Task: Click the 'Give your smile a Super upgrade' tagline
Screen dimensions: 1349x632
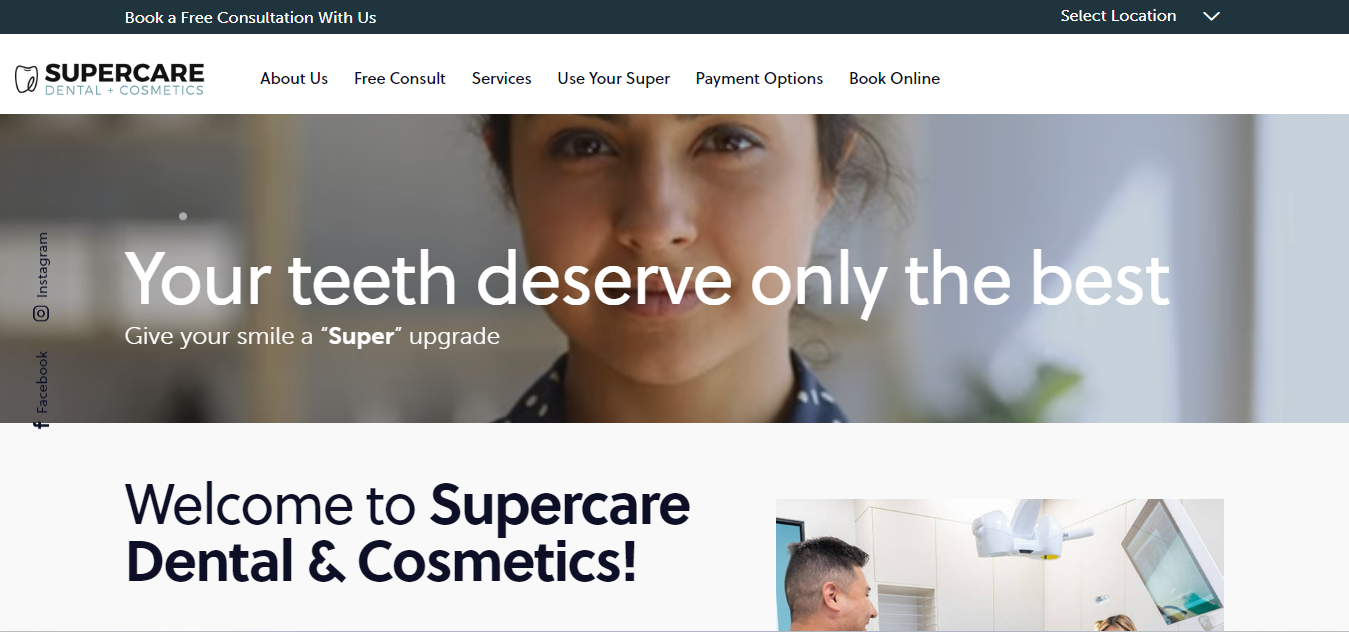Action: pyautogui.click(x=312, y=336)
